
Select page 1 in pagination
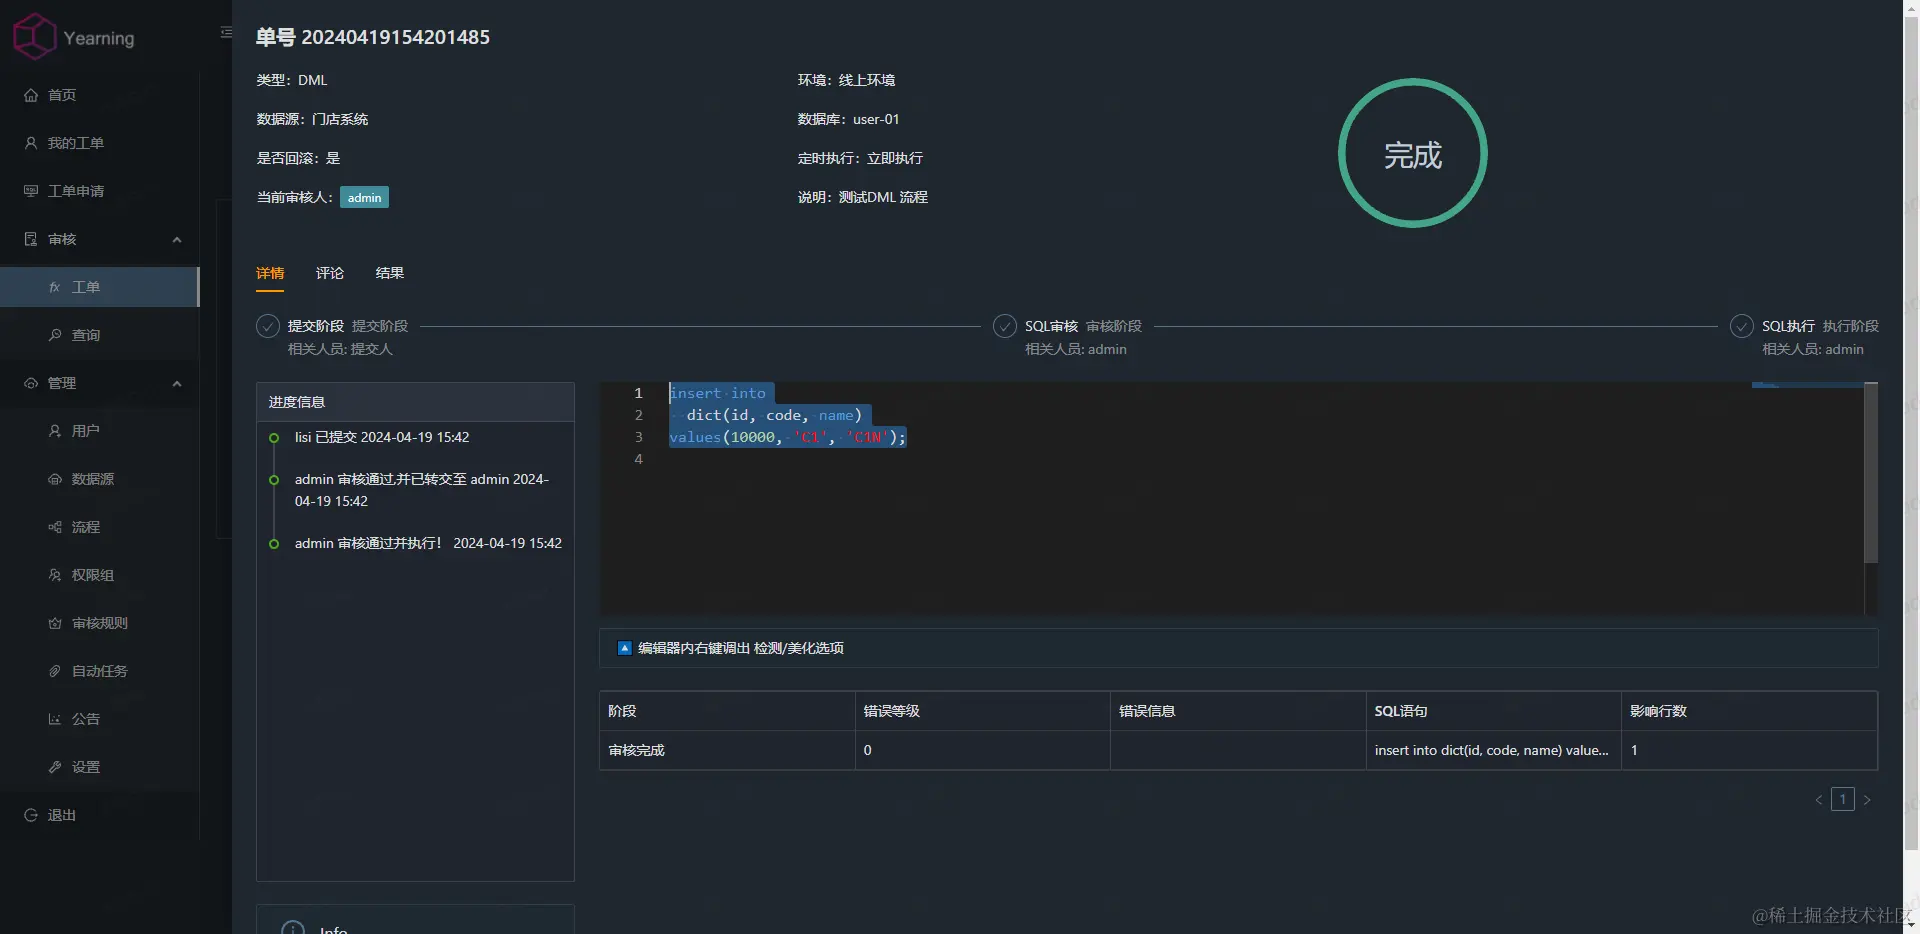1843,799
